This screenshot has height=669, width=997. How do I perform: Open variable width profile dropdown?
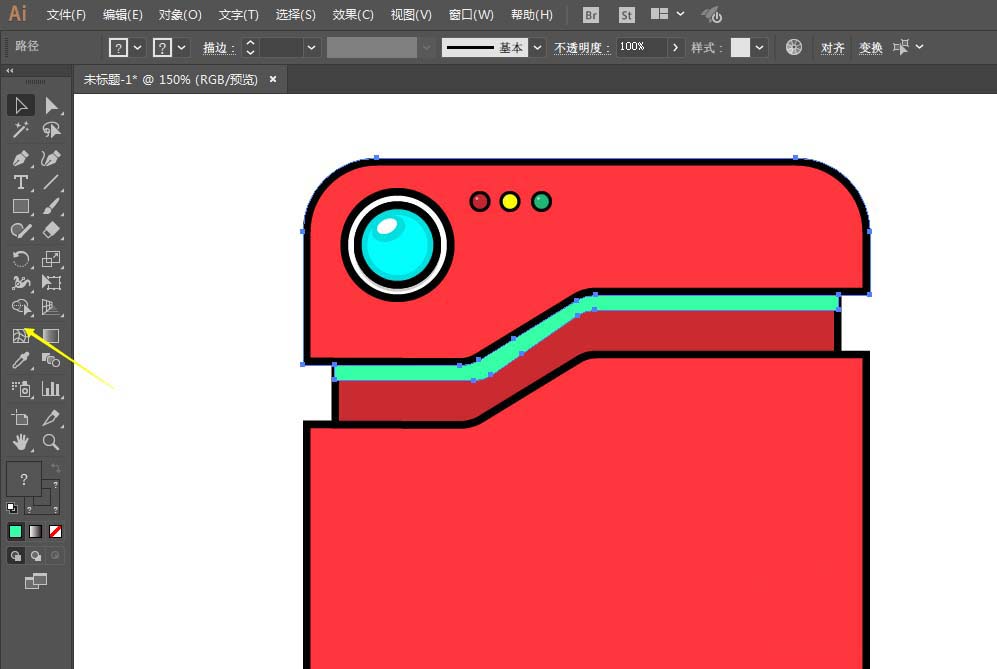pos(427,48)
